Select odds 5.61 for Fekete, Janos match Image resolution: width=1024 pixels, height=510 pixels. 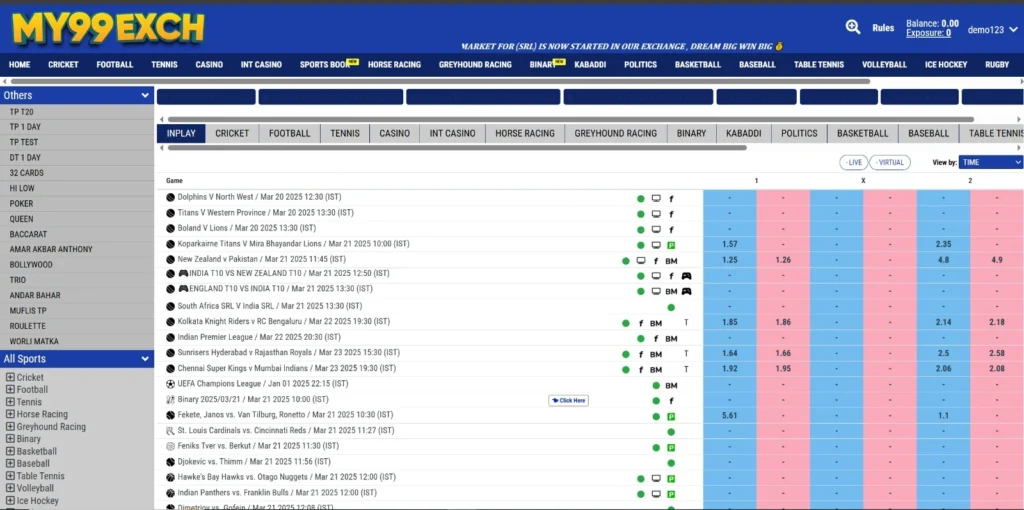729,415
